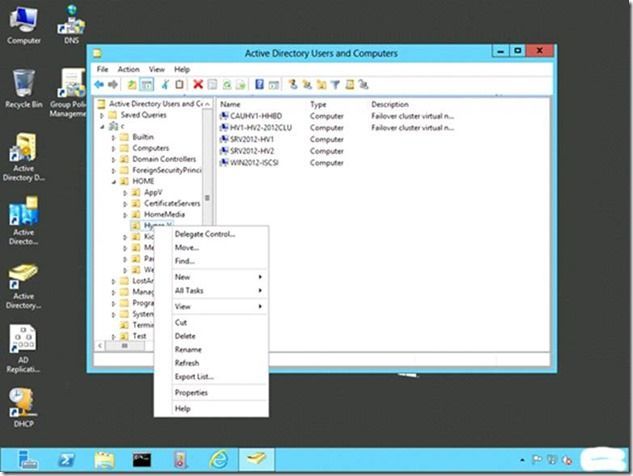Click the Refresh toolbar icon
Image resolution: width=633 pixels, height=476 pixels.
(227, 84)
